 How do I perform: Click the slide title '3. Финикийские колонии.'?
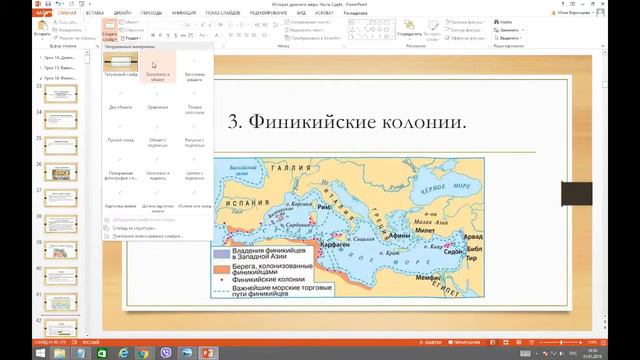(x=347, y=122)
